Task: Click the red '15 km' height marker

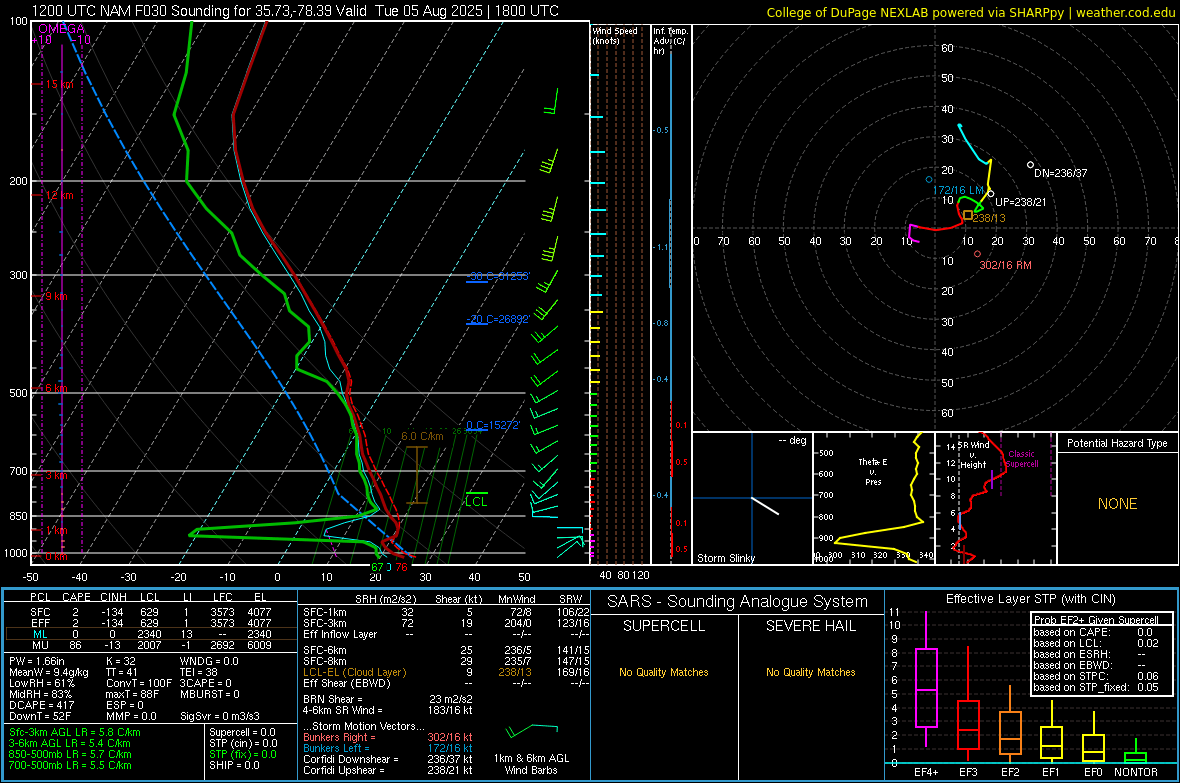Action: (58, 84)
